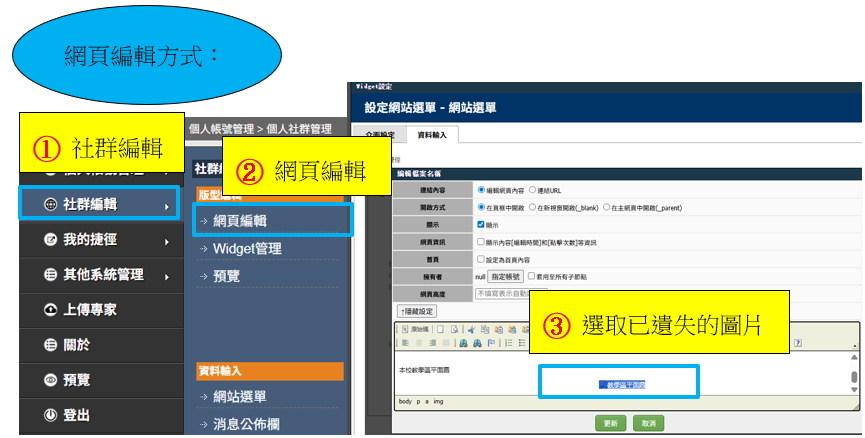Image resolution: width=865 pixels, height=438 pixels.
Task: Click the 其他系統管理 icon in sidebar
Action: click(50, 275)
